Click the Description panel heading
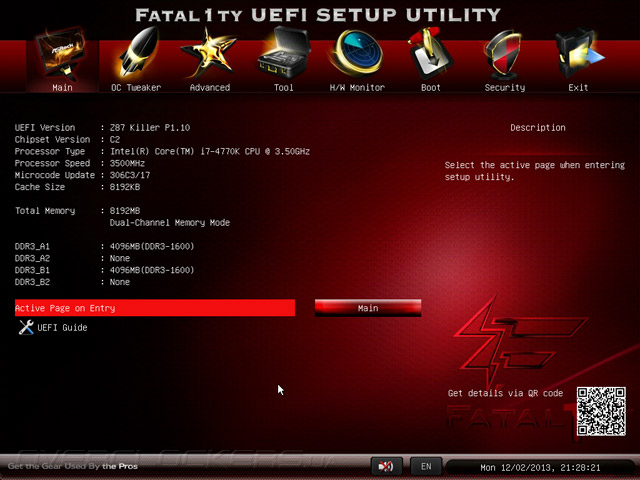 538,127
